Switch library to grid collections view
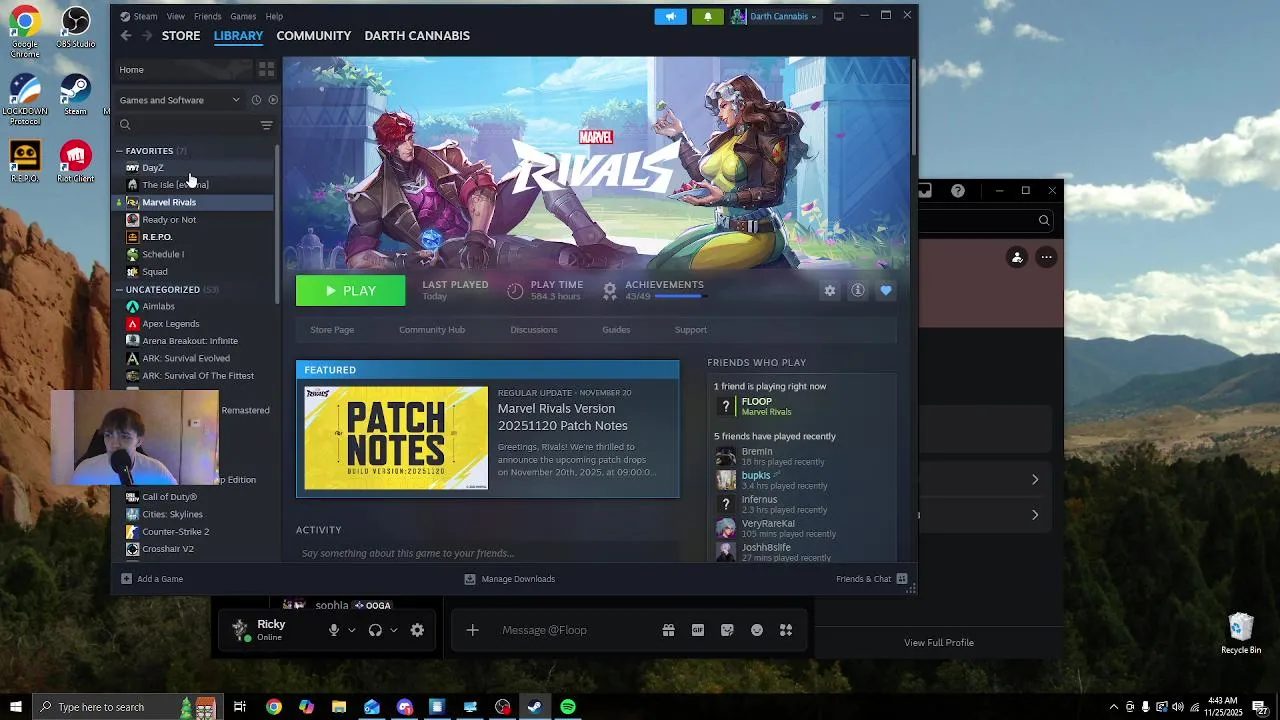1280x720 pixels. [x=266, y=69]
